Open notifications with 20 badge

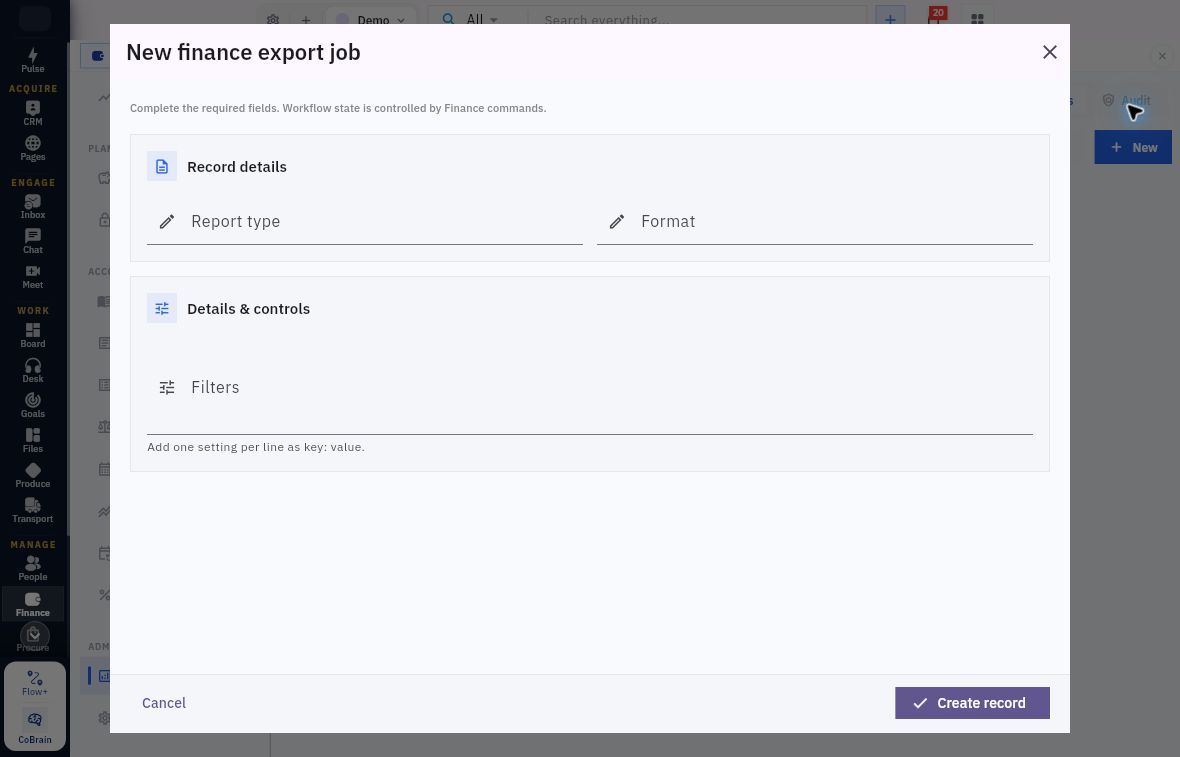coord(934,18)
